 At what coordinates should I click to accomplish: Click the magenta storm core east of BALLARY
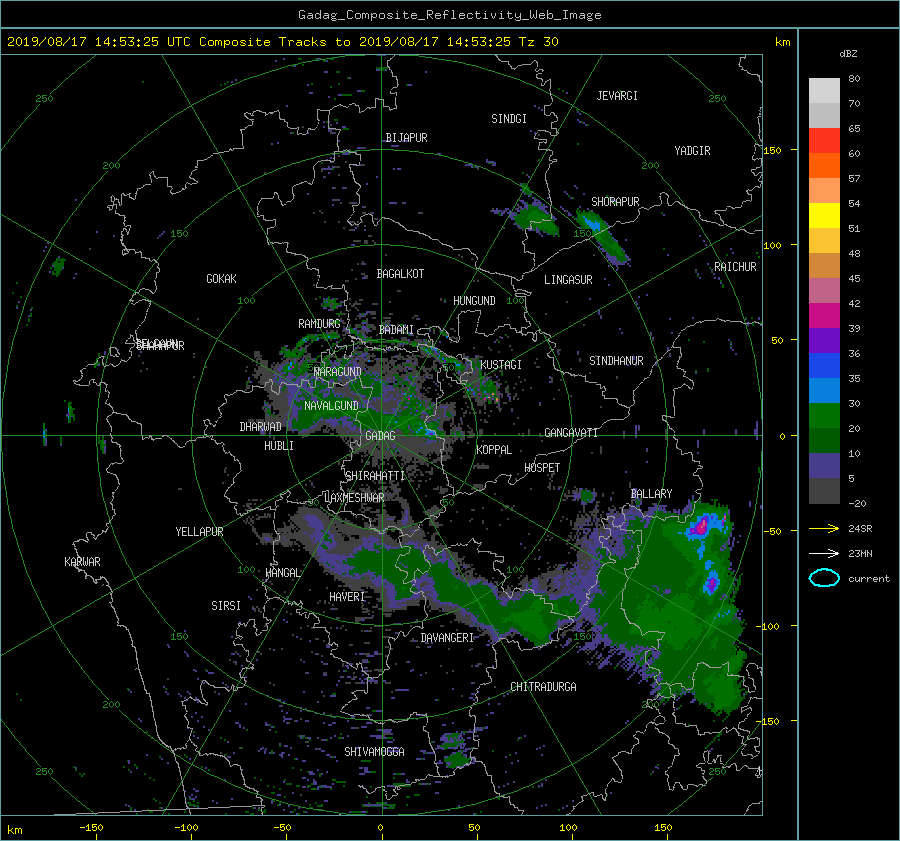coord(701,525)
